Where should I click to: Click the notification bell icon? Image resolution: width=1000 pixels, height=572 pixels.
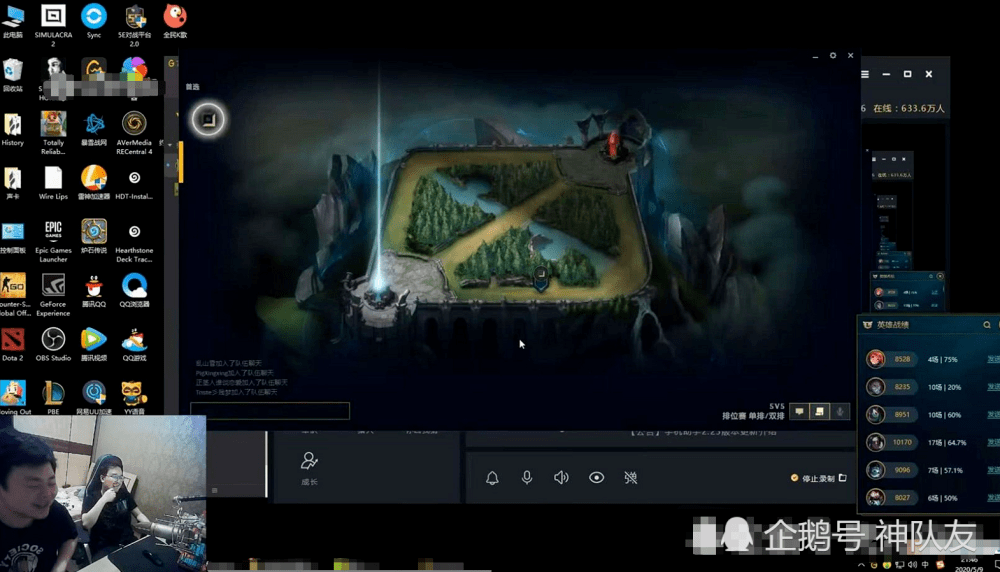(x=492, y=478)
